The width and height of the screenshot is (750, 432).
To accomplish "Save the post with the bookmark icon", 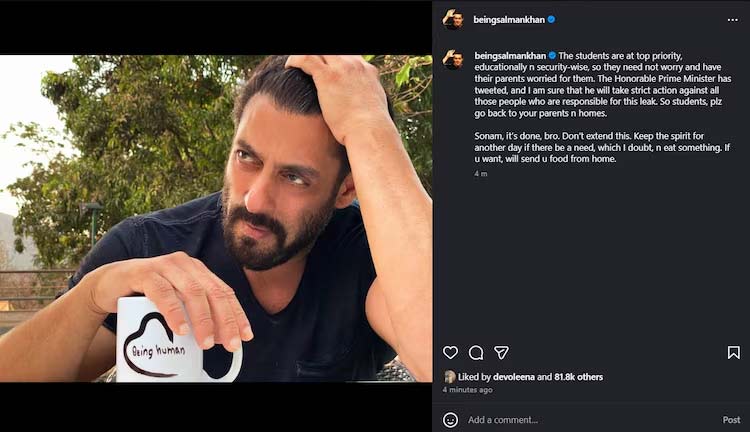I will click(733, 353).
